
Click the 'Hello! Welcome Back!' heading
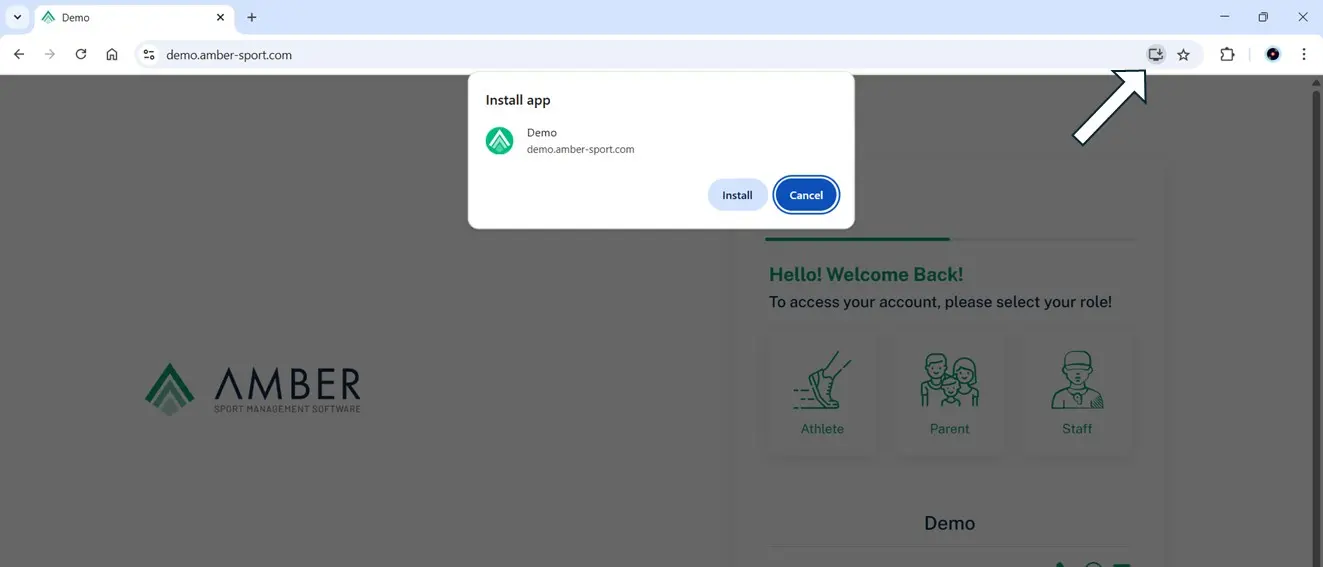point(866,274)
